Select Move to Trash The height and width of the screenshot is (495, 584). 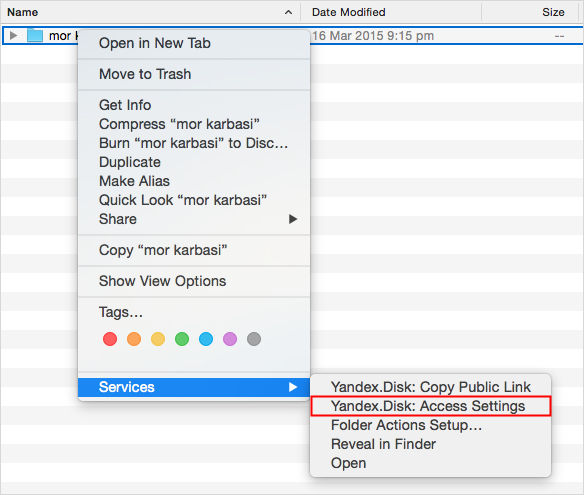click(x=194, y=74)
